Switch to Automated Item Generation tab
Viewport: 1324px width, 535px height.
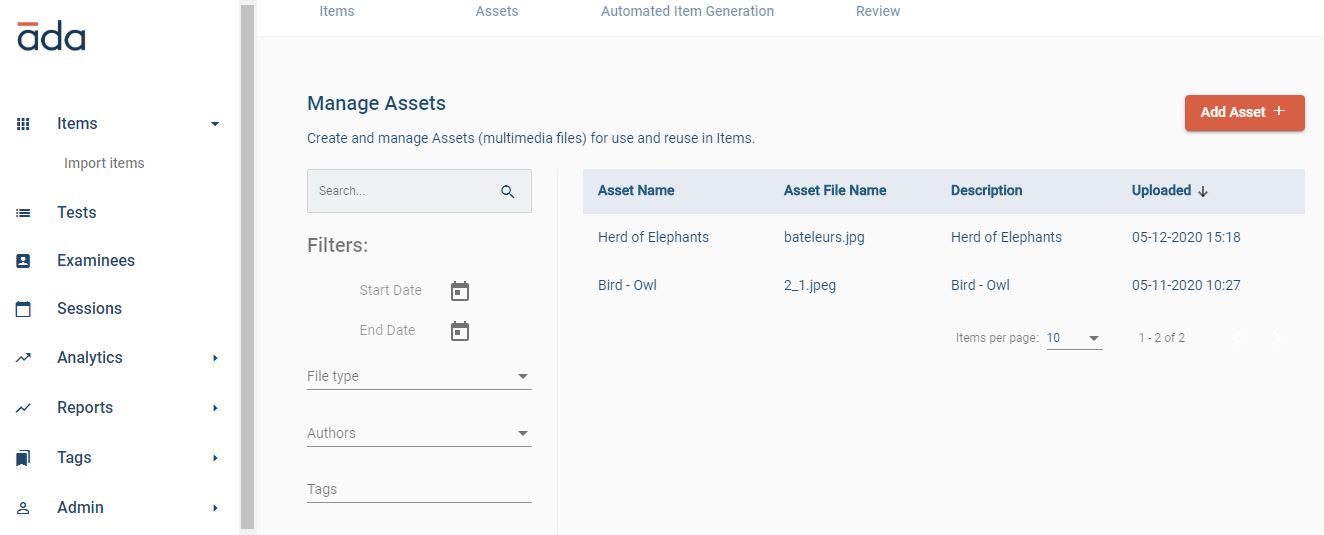tap(687, 12)
